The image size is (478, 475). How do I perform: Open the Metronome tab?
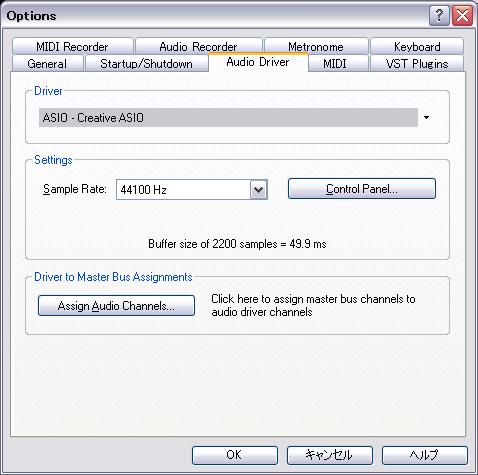click(316, 46)
